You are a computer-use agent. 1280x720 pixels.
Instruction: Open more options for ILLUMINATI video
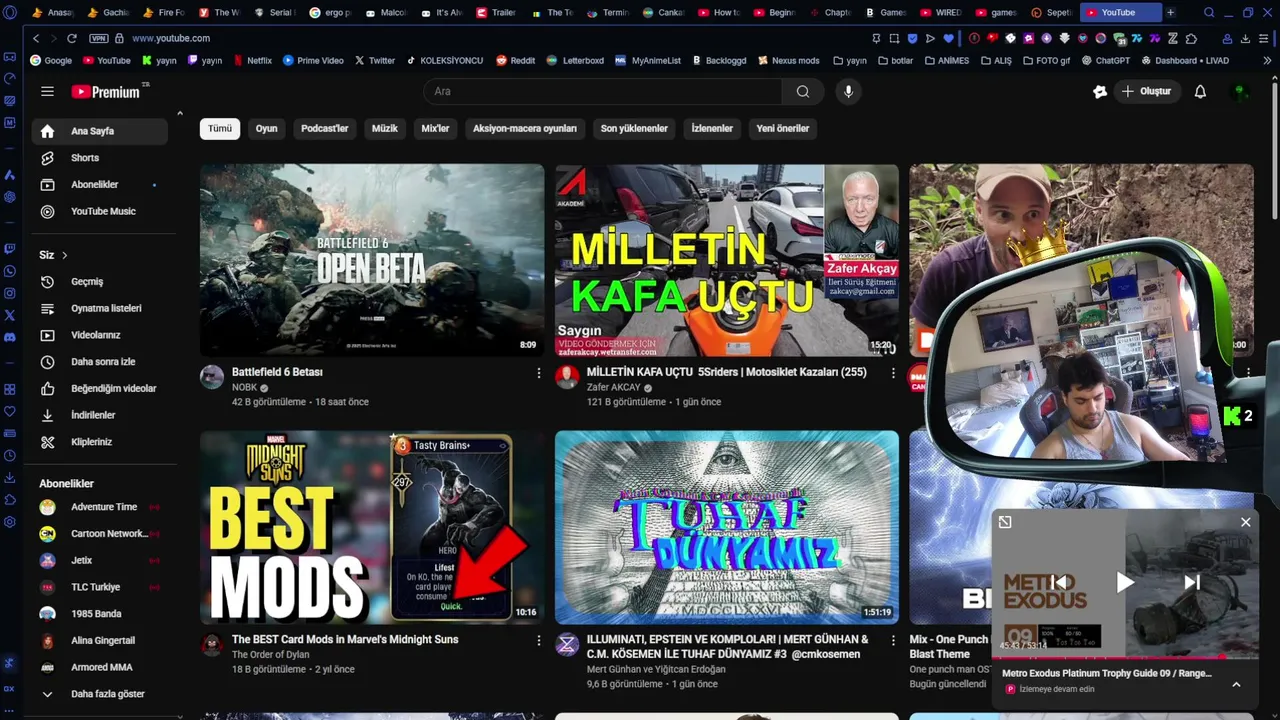(x=893, y=640)
